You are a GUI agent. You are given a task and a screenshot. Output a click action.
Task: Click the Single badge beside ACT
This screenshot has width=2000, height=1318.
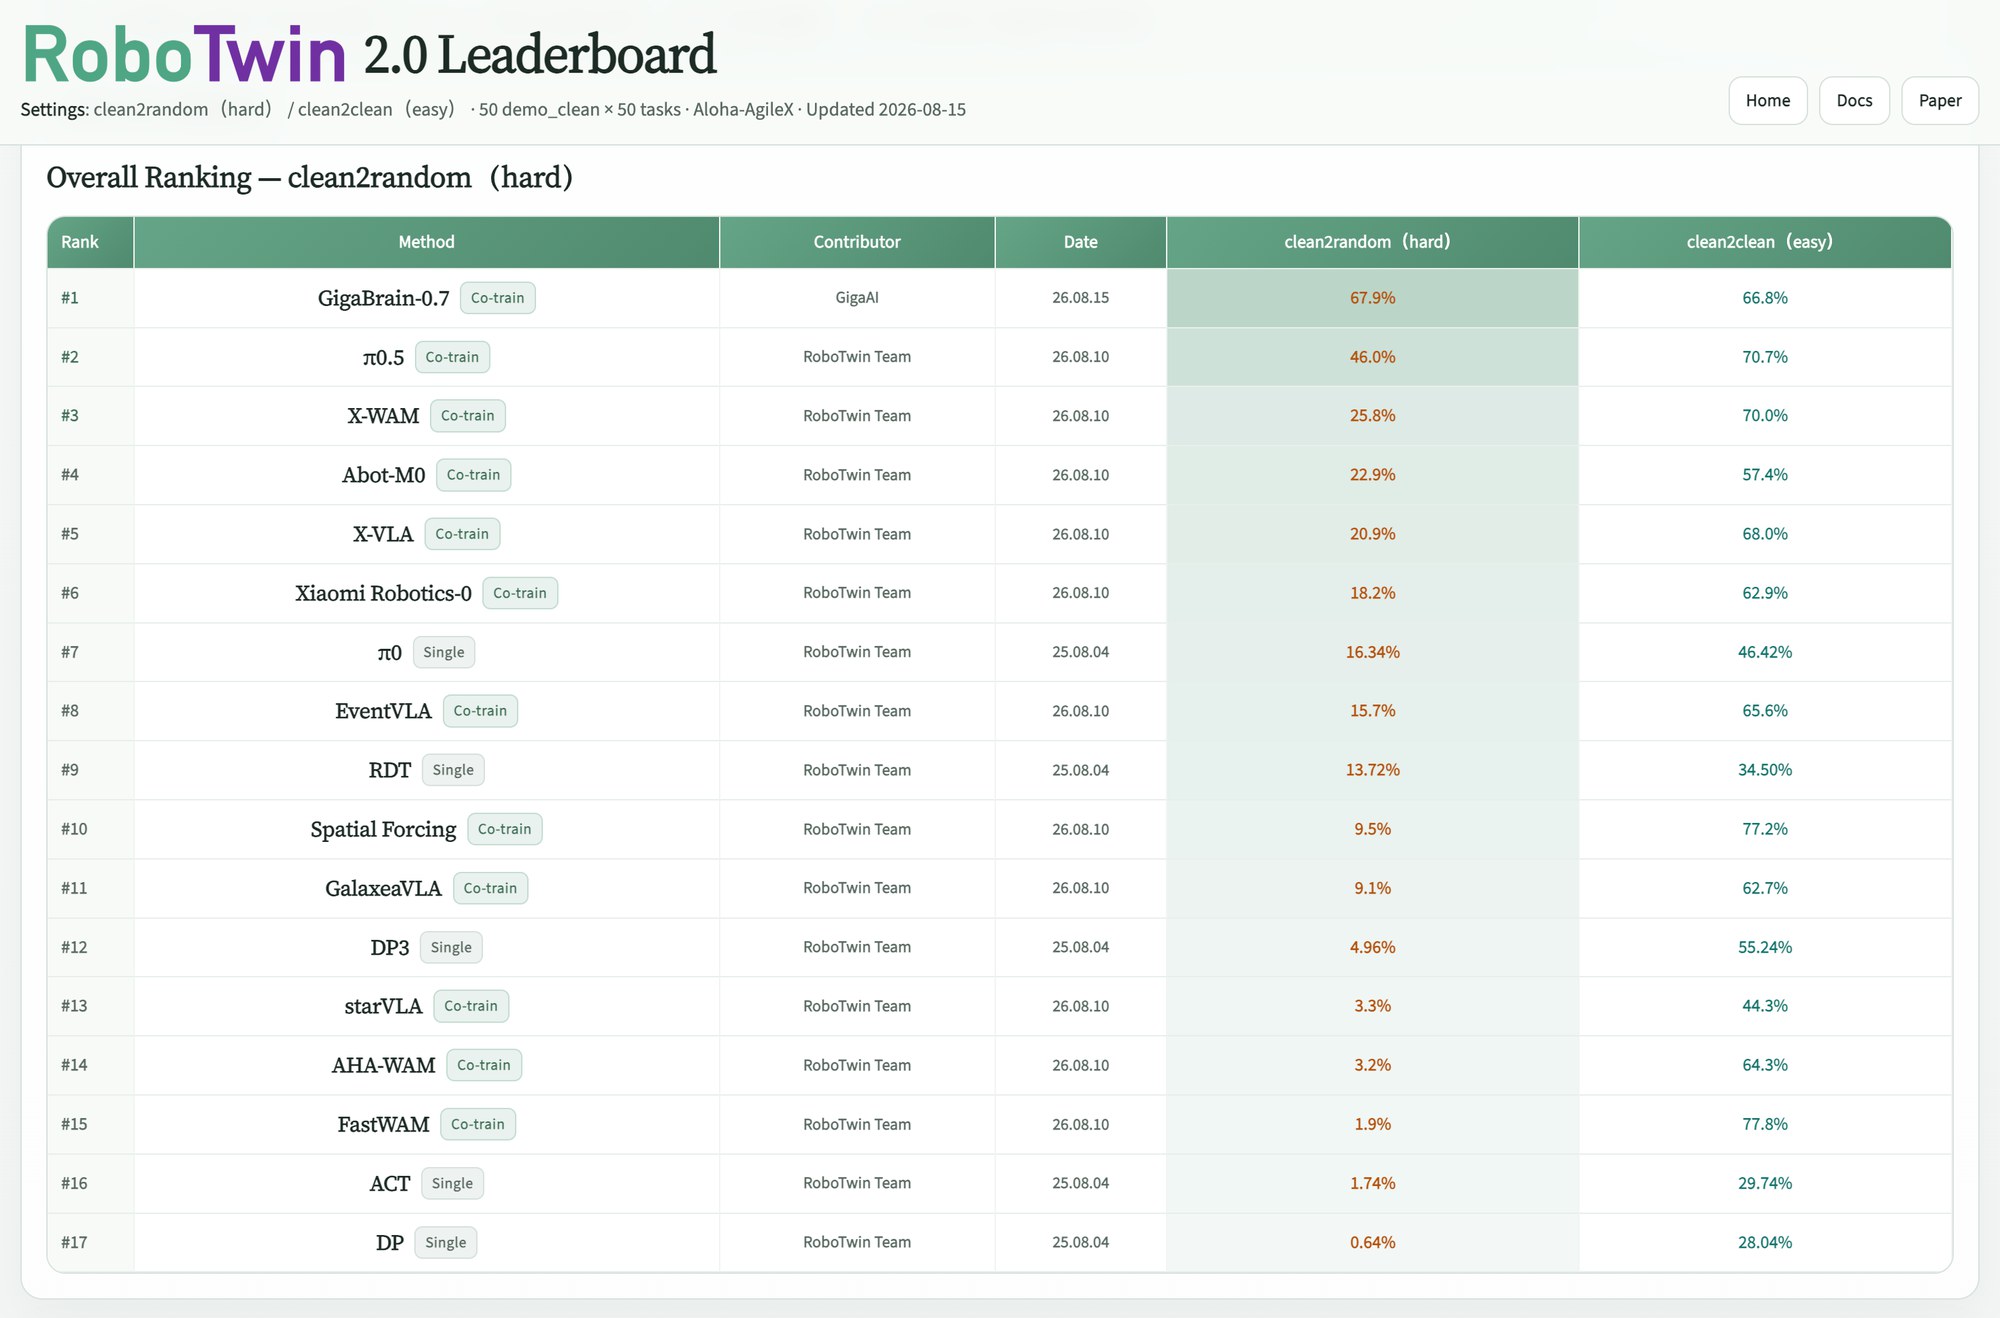pyautogui.click(x=452, y=1183)
